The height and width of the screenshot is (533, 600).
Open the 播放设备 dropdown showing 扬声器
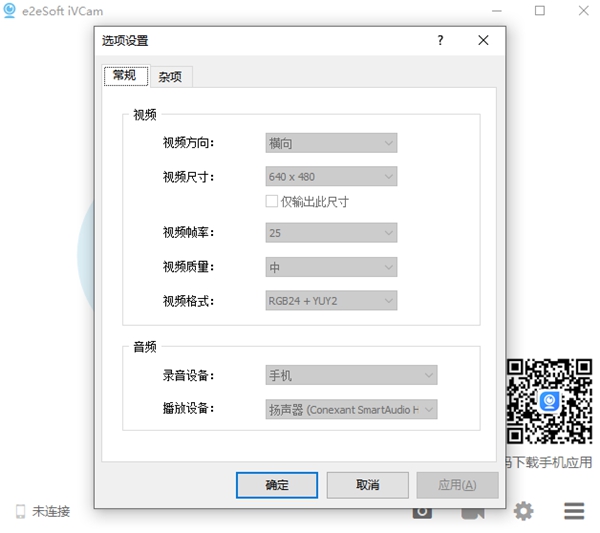tap(351, 409)
